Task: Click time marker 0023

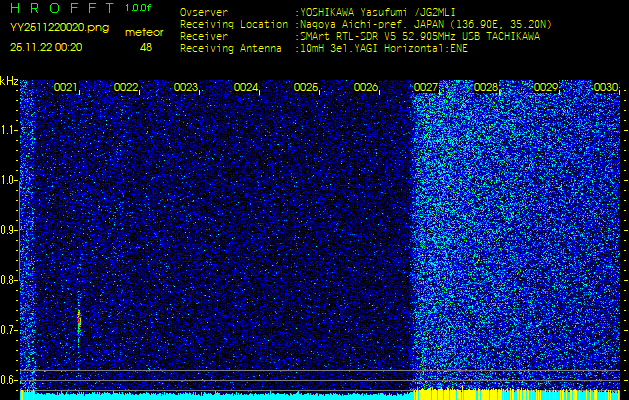Action: [x=186, y=87]
